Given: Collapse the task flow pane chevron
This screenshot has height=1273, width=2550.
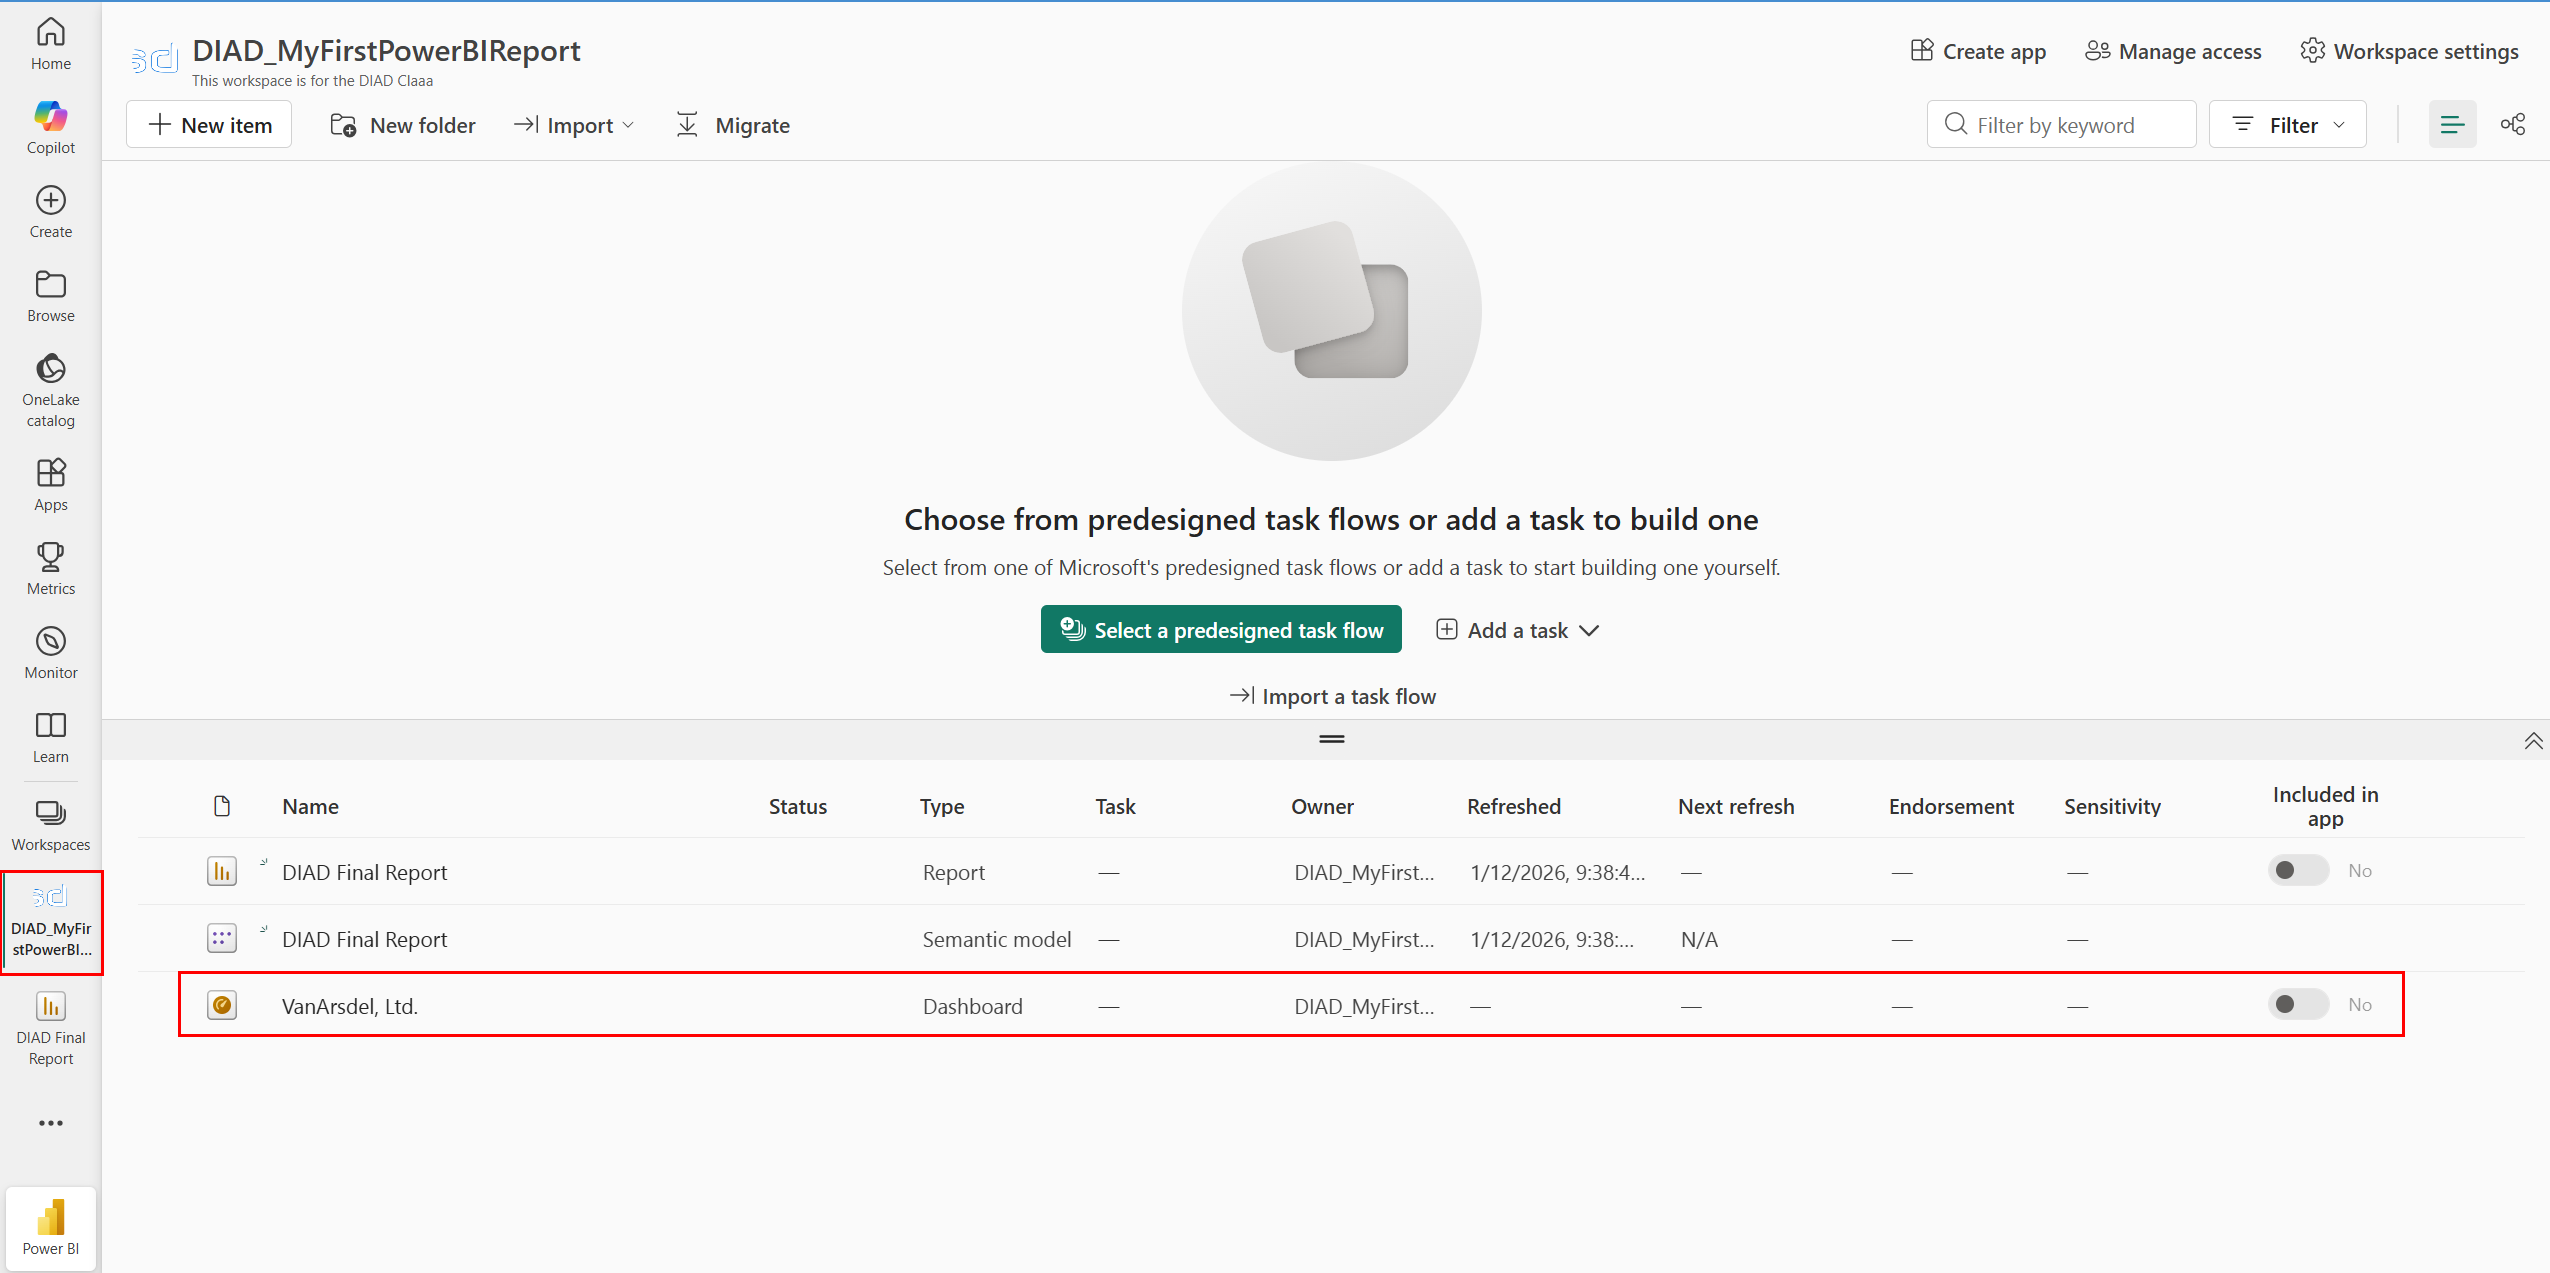Looking at the screenshot, I should (2532, 741).
